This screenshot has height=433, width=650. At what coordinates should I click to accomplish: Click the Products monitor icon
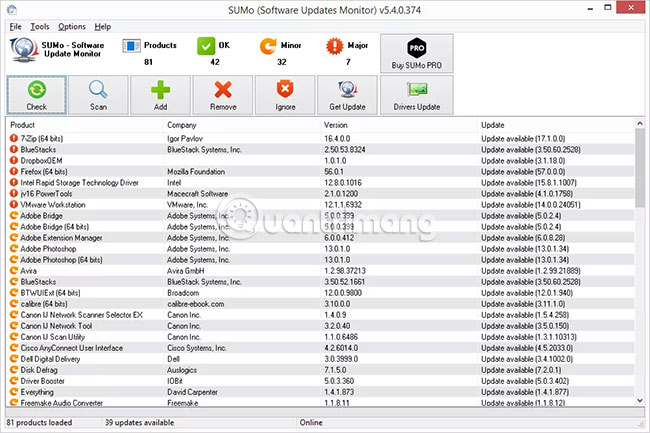[131, 46]
